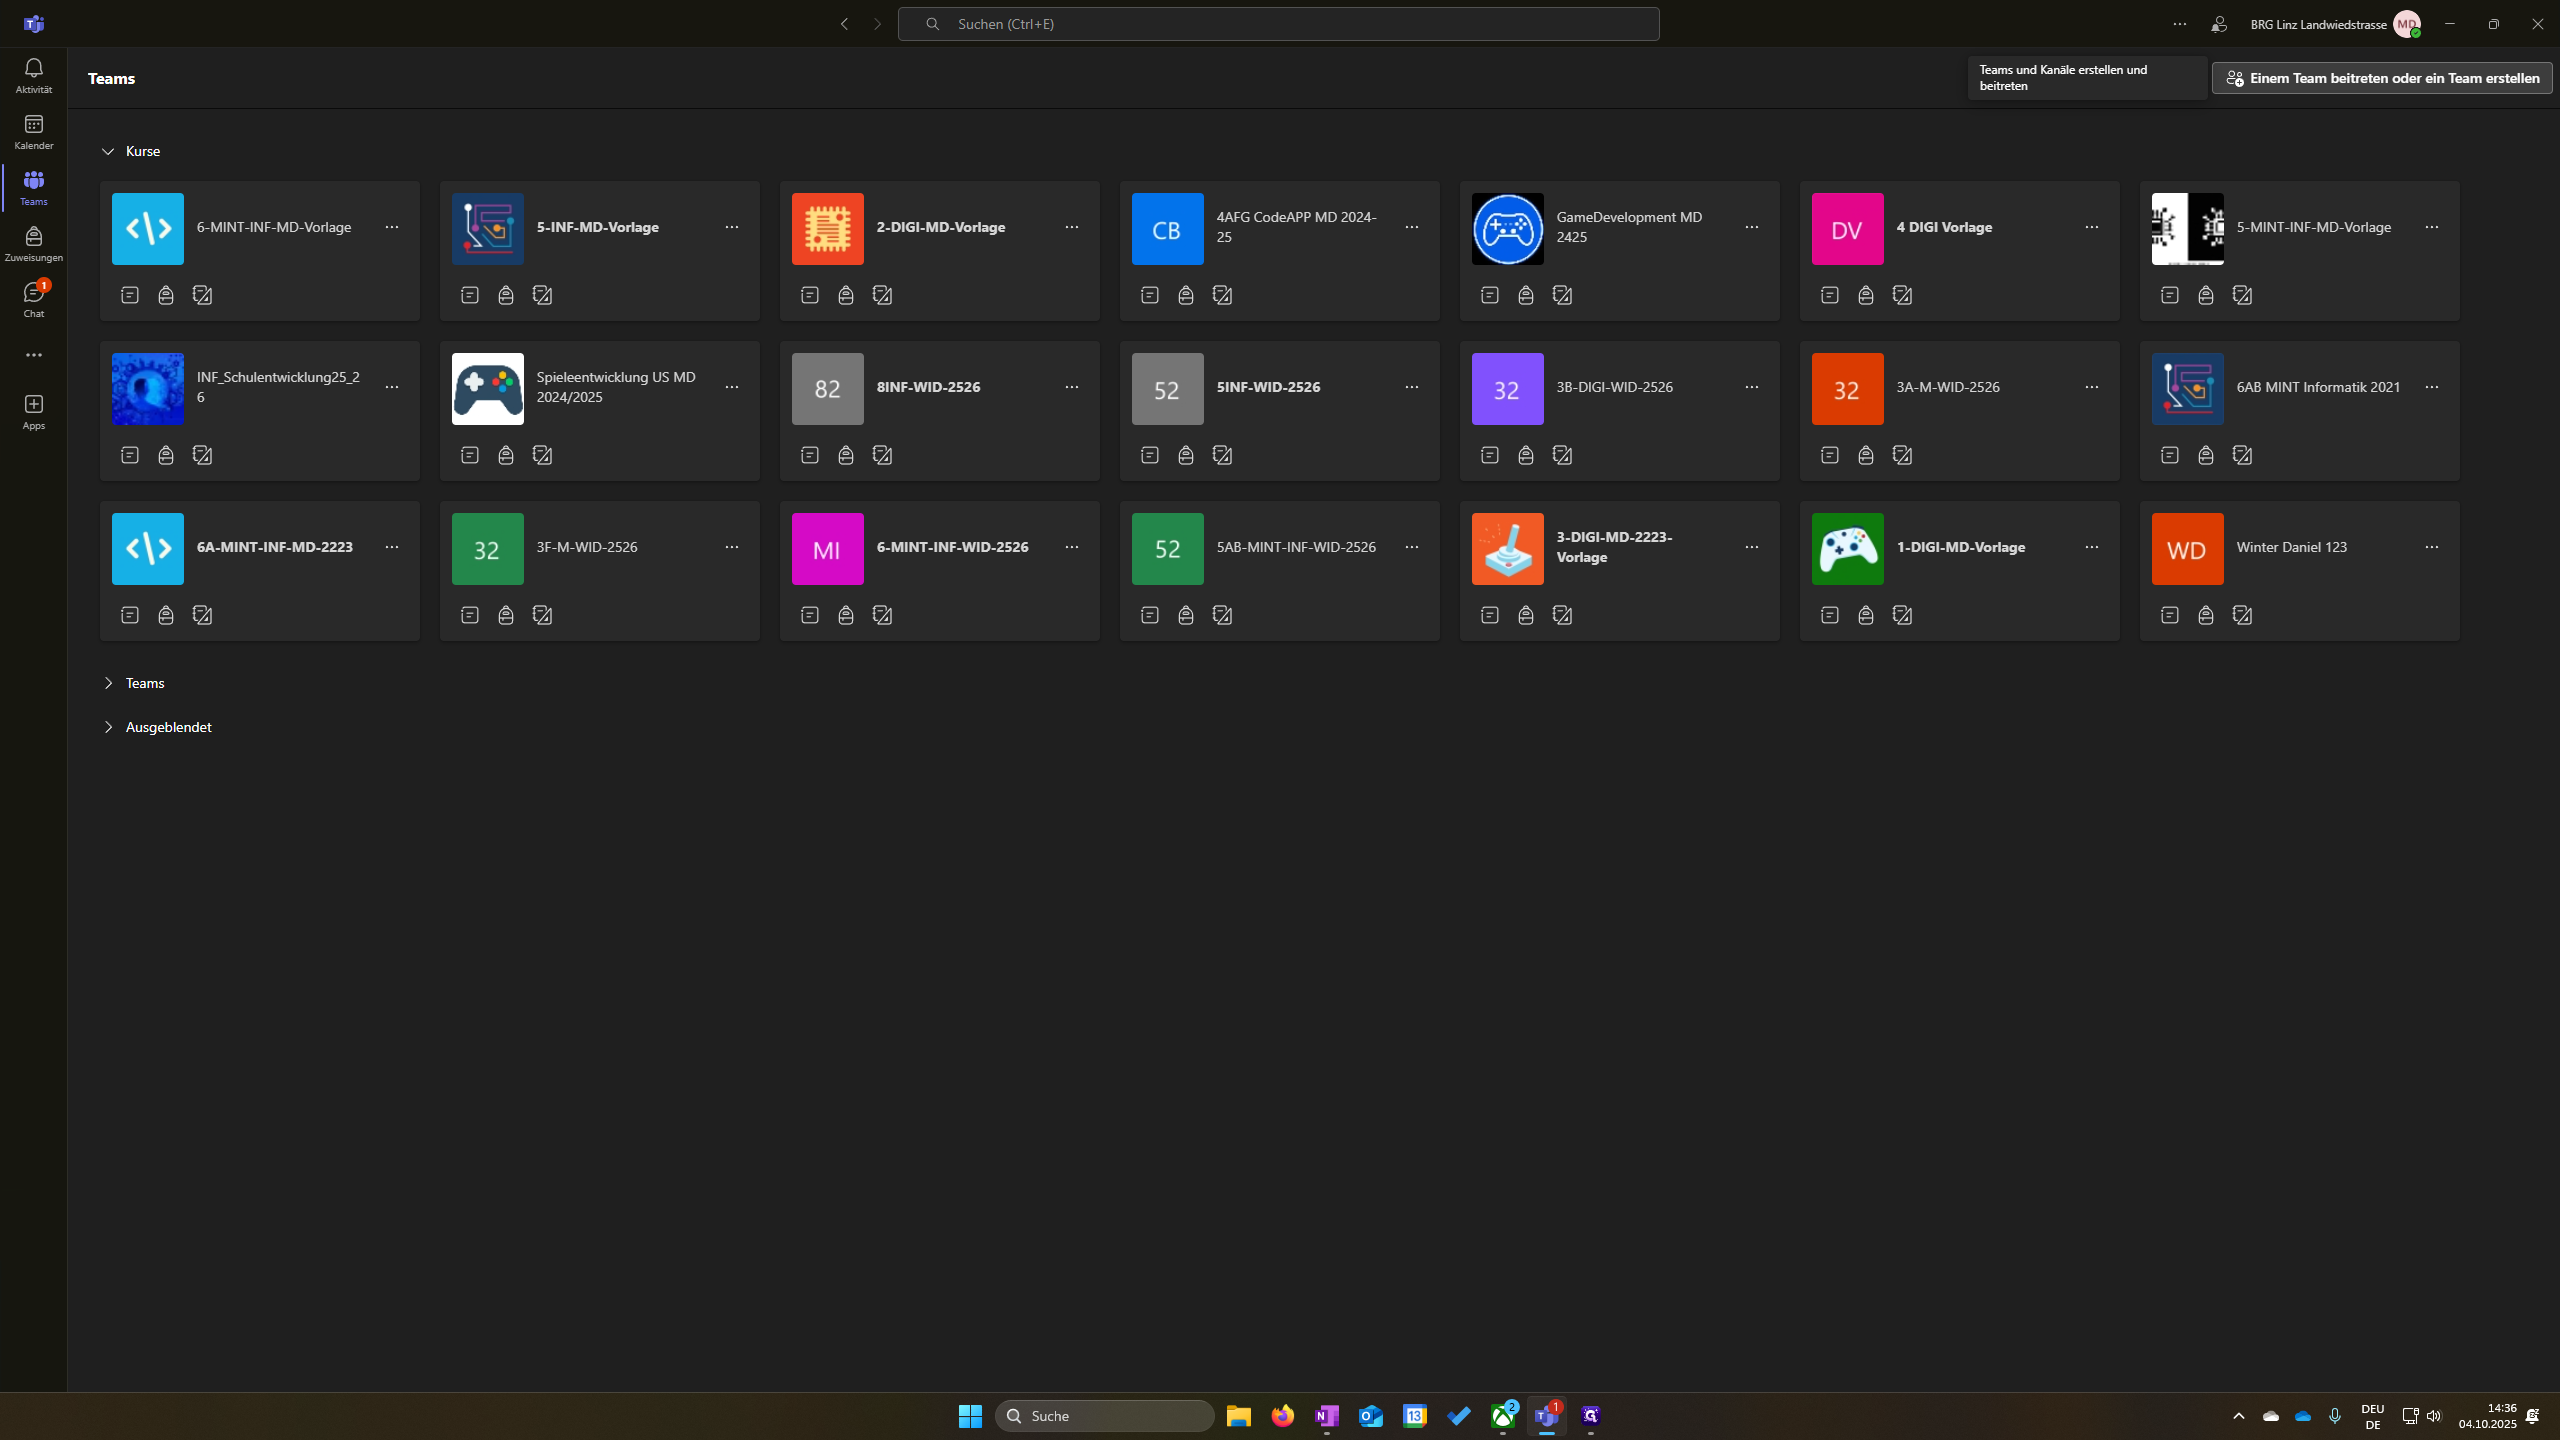Open more options for GameDevelopment MD 2425
This screenshot has height=1440, width=2560.
coord(1751,227)
